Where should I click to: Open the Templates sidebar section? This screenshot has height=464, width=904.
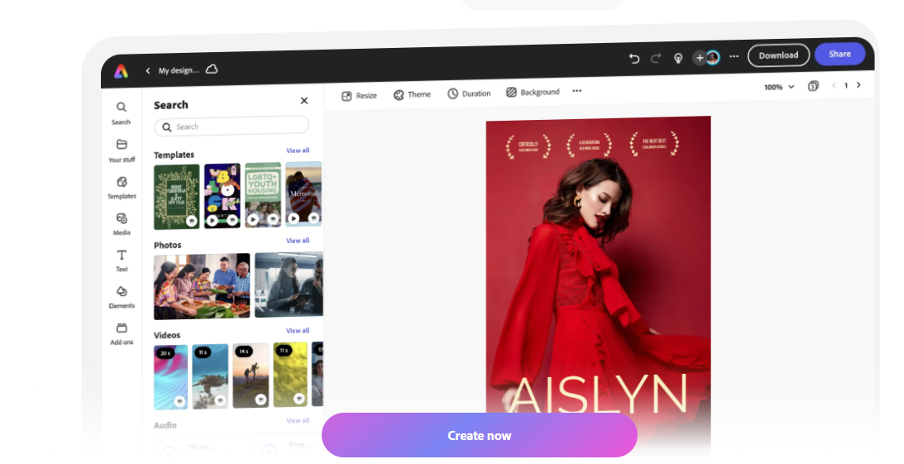pos(122,187)
